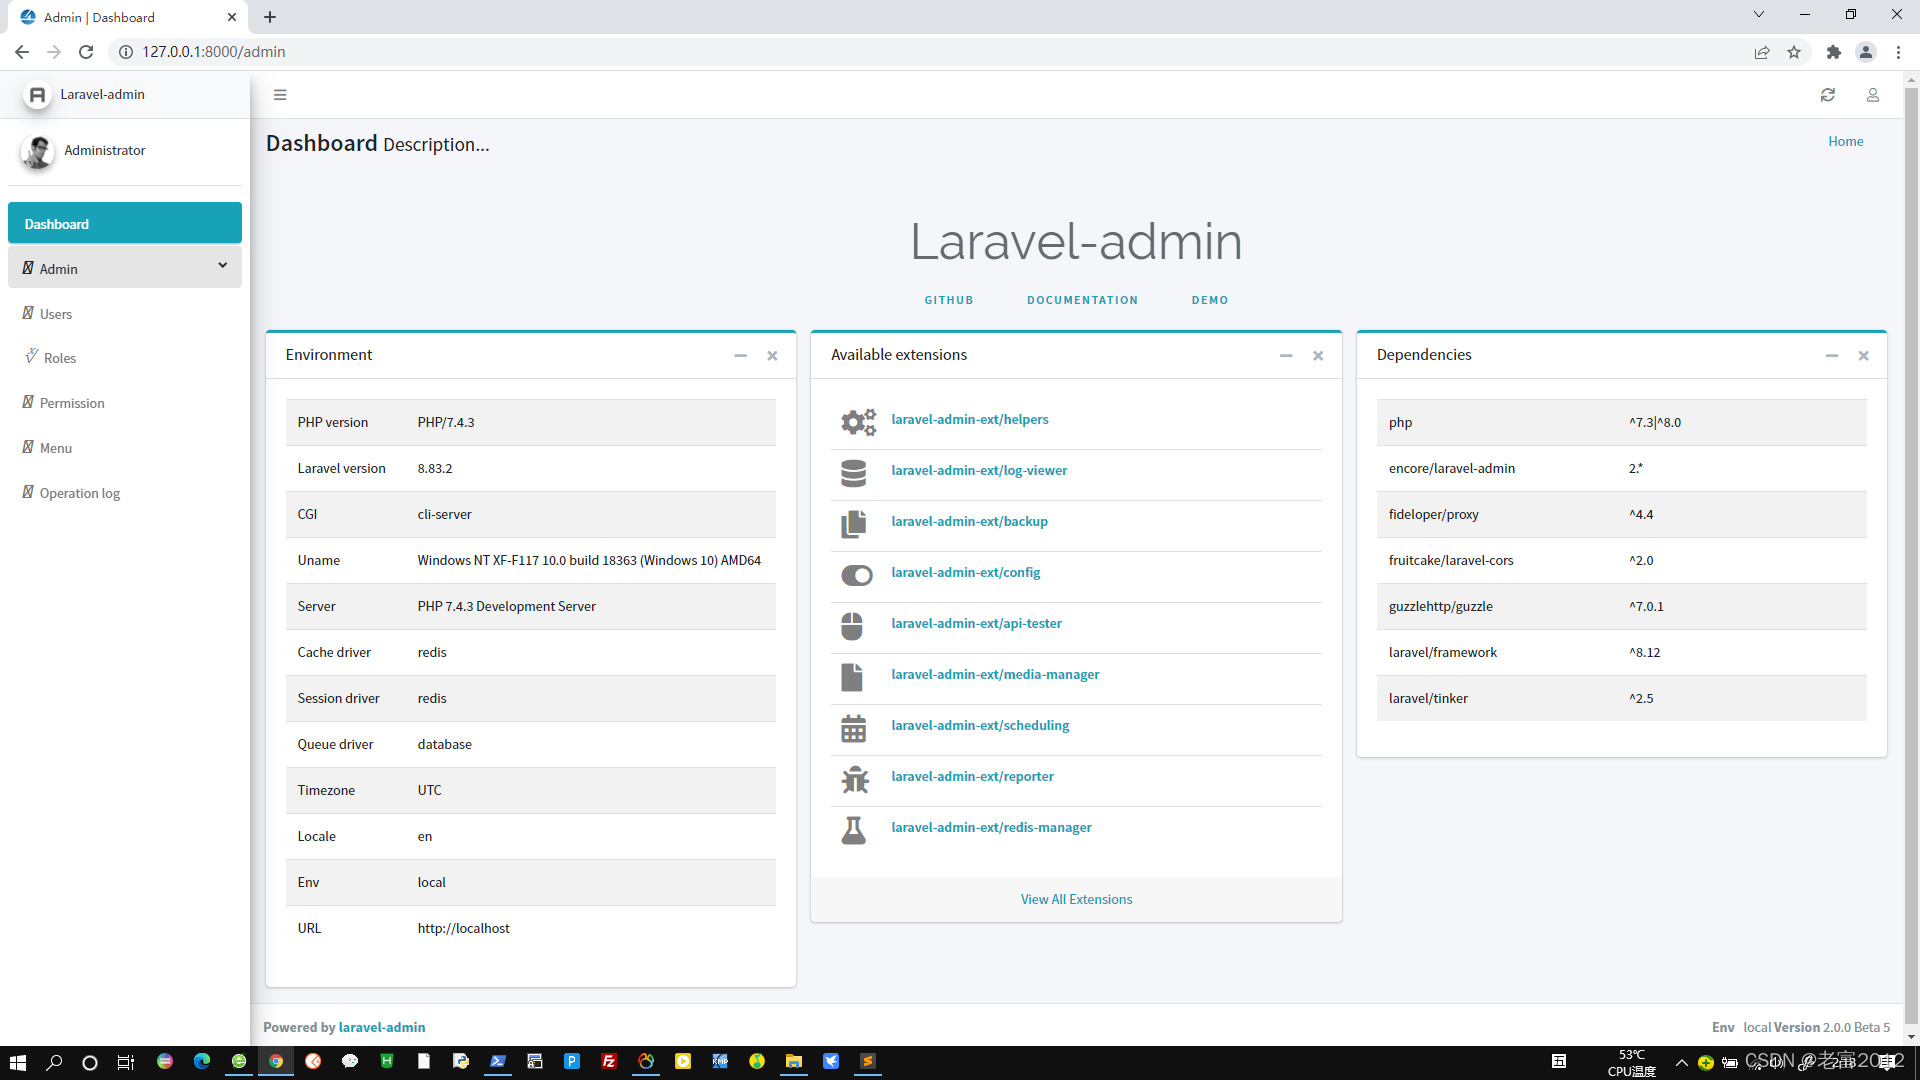The height and width of the screenshot is (1080, 1920).
Task: Click the Chrome taskbar icon
Action: pos(276,1062)
